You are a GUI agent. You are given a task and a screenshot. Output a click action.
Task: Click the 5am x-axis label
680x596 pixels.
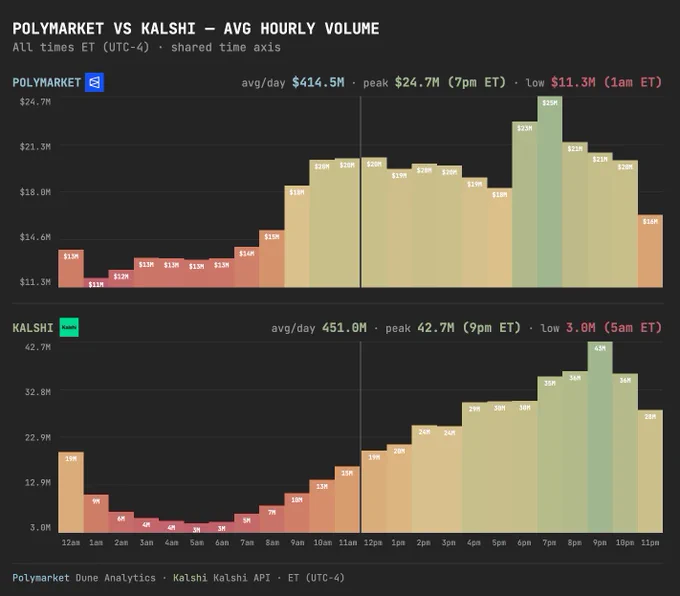[196, 543]
